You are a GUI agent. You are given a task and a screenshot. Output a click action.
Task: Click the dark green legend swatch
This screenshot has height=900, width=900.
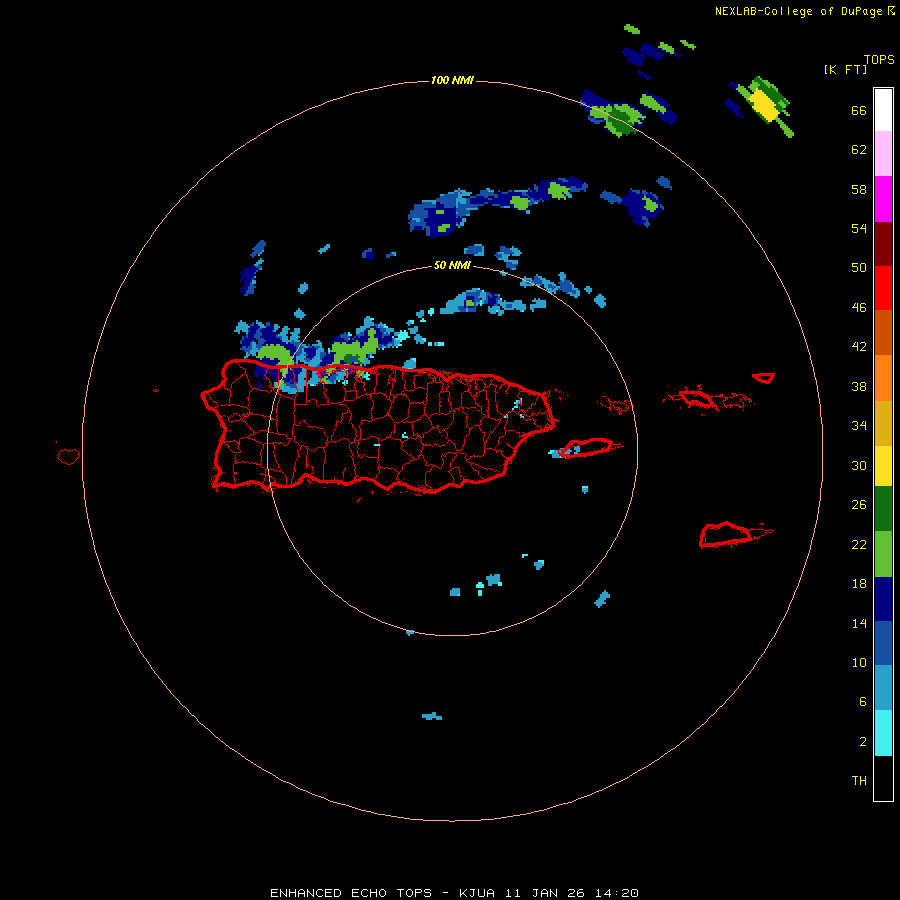pos(883,509)
